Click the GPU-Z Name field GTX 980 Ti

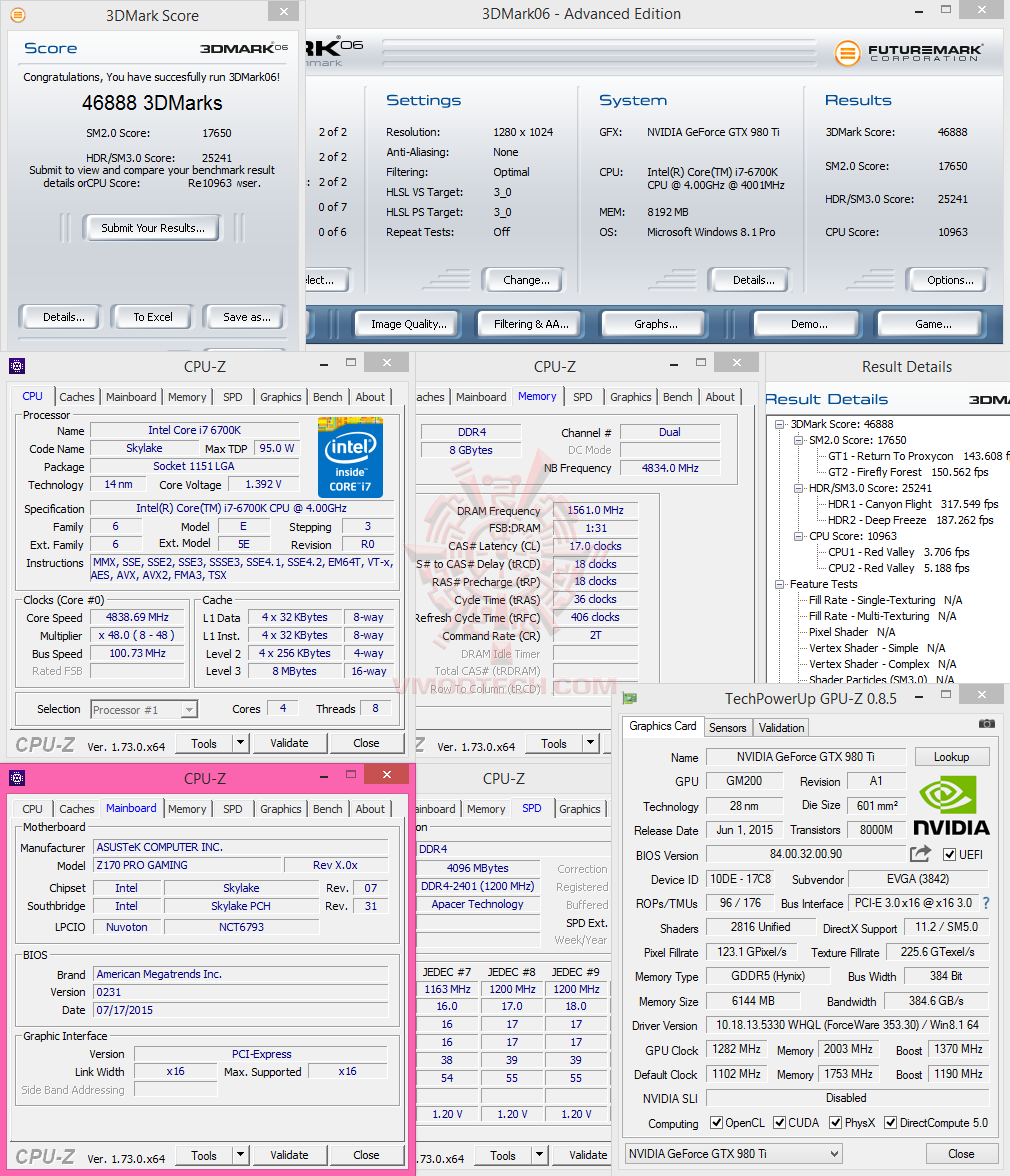pyautogui.click(x=805, y=757)
